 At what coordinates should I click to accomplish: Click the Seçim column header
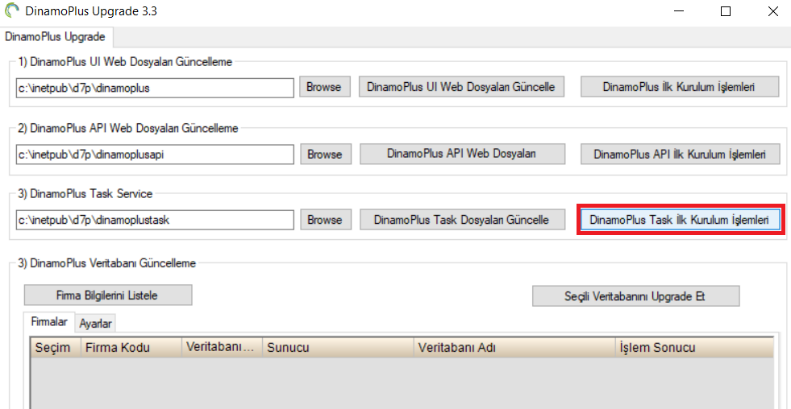[55, 347]
